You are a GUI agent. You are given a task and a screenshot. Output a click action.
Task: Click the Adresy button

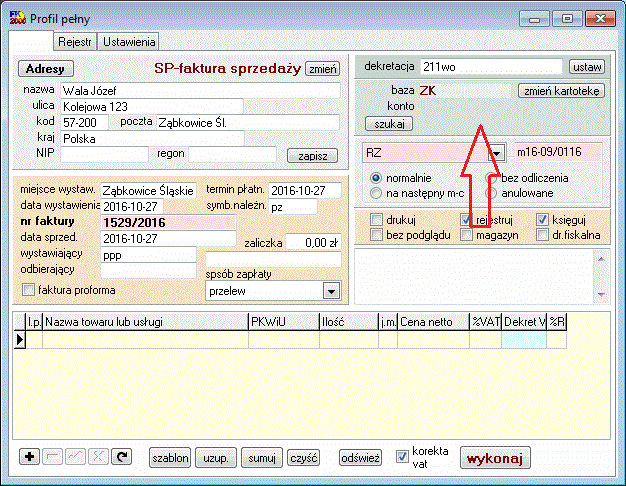[x=46, y=69]
